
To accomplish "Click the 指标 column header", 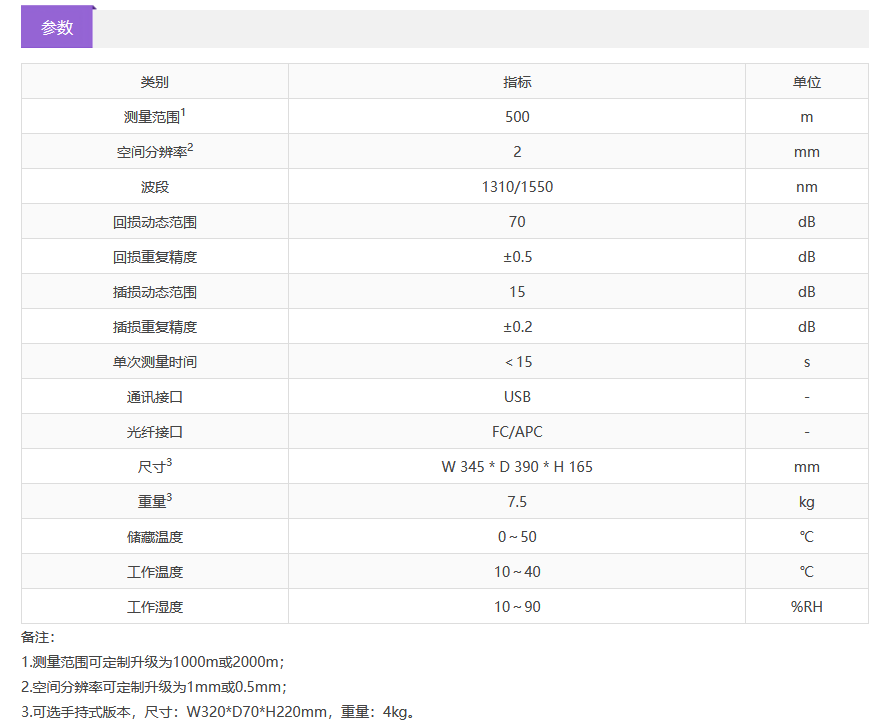I will click(x=517, y=82).
